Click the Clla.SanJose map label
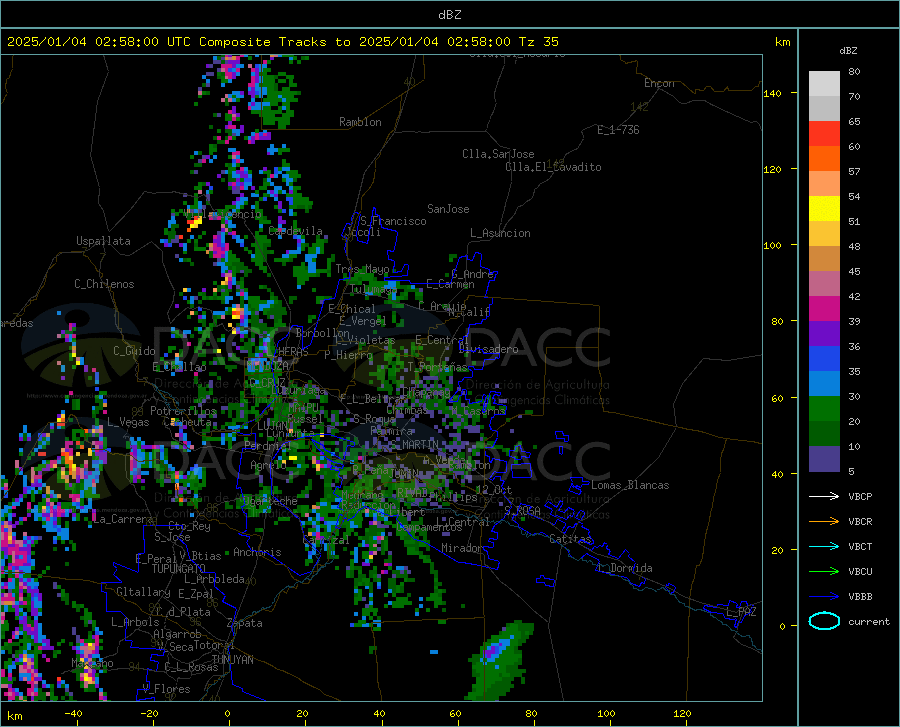 [x=498, y=154]
